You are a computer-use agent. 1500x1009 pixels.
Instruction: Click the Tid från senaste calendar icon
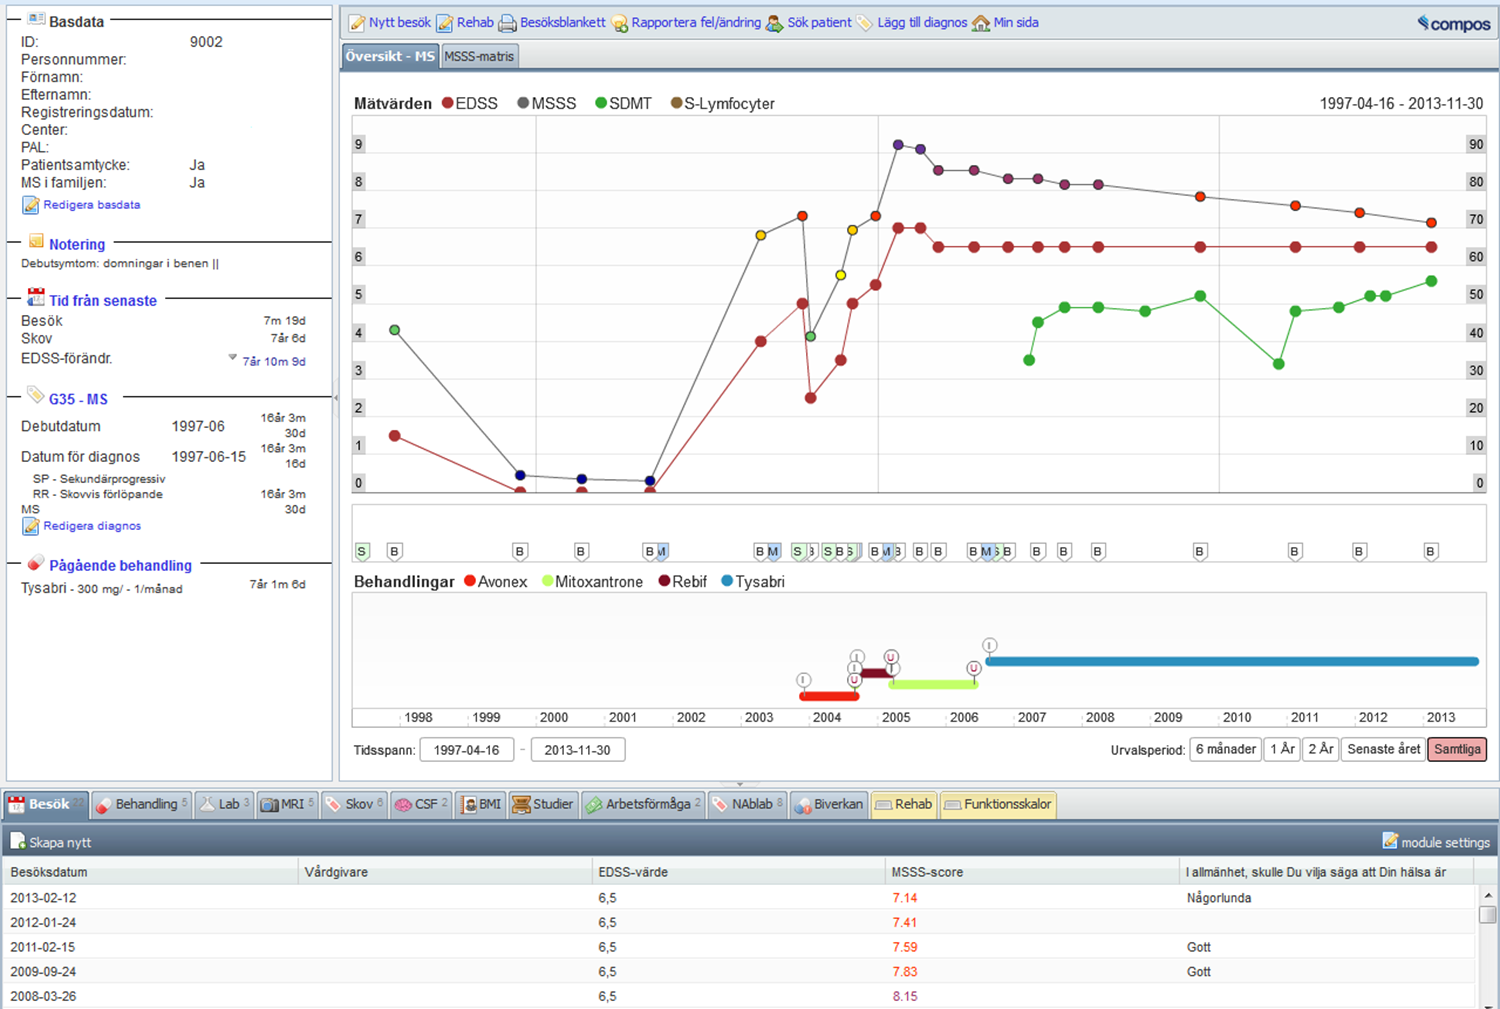[x=36, y=297]
